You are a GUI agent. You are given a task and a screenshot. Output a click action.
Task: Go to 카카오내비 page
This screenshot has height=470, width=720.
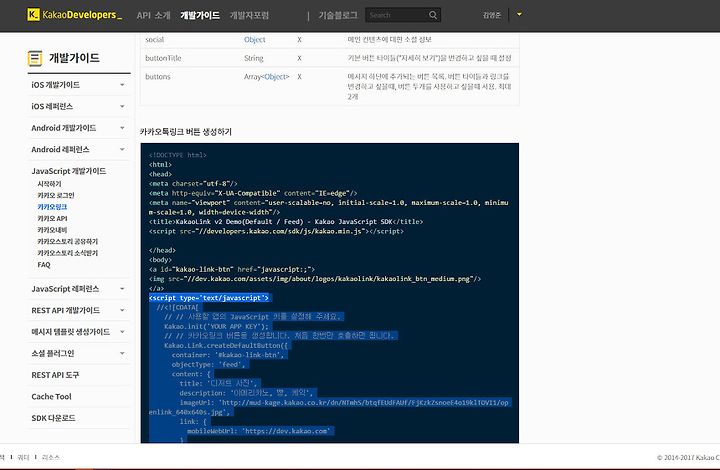[x=52, y=229]
